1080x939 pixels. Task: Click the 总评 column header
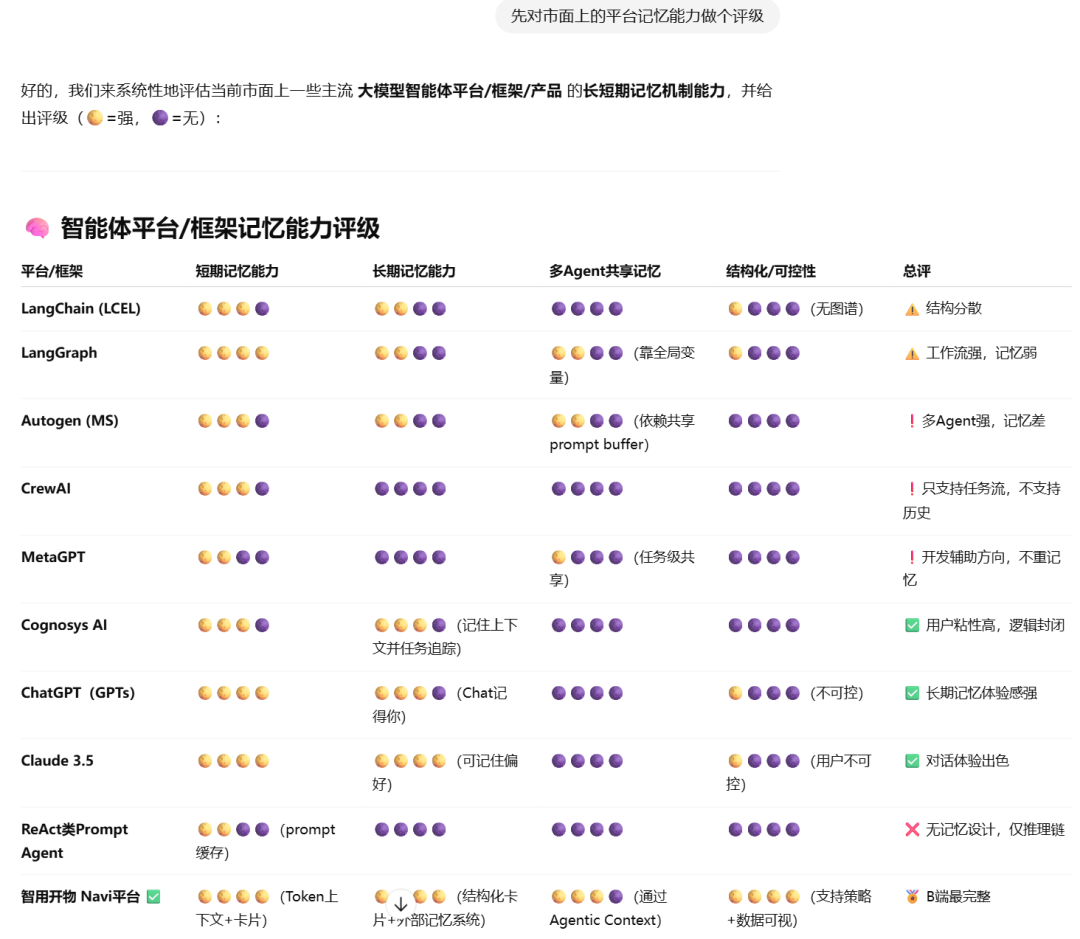[x=917, y=271]
